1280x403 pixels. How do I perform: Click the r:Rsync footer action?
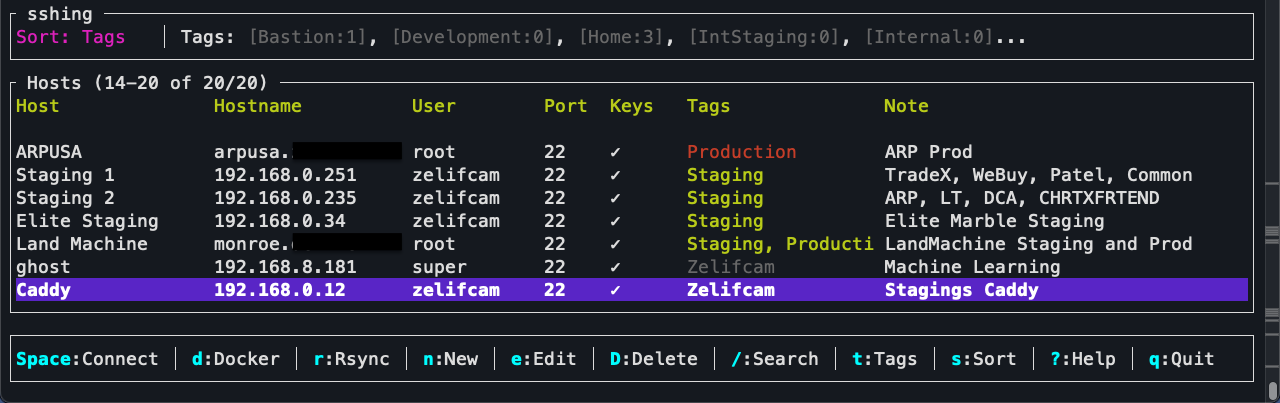click(x=351, y=359)
